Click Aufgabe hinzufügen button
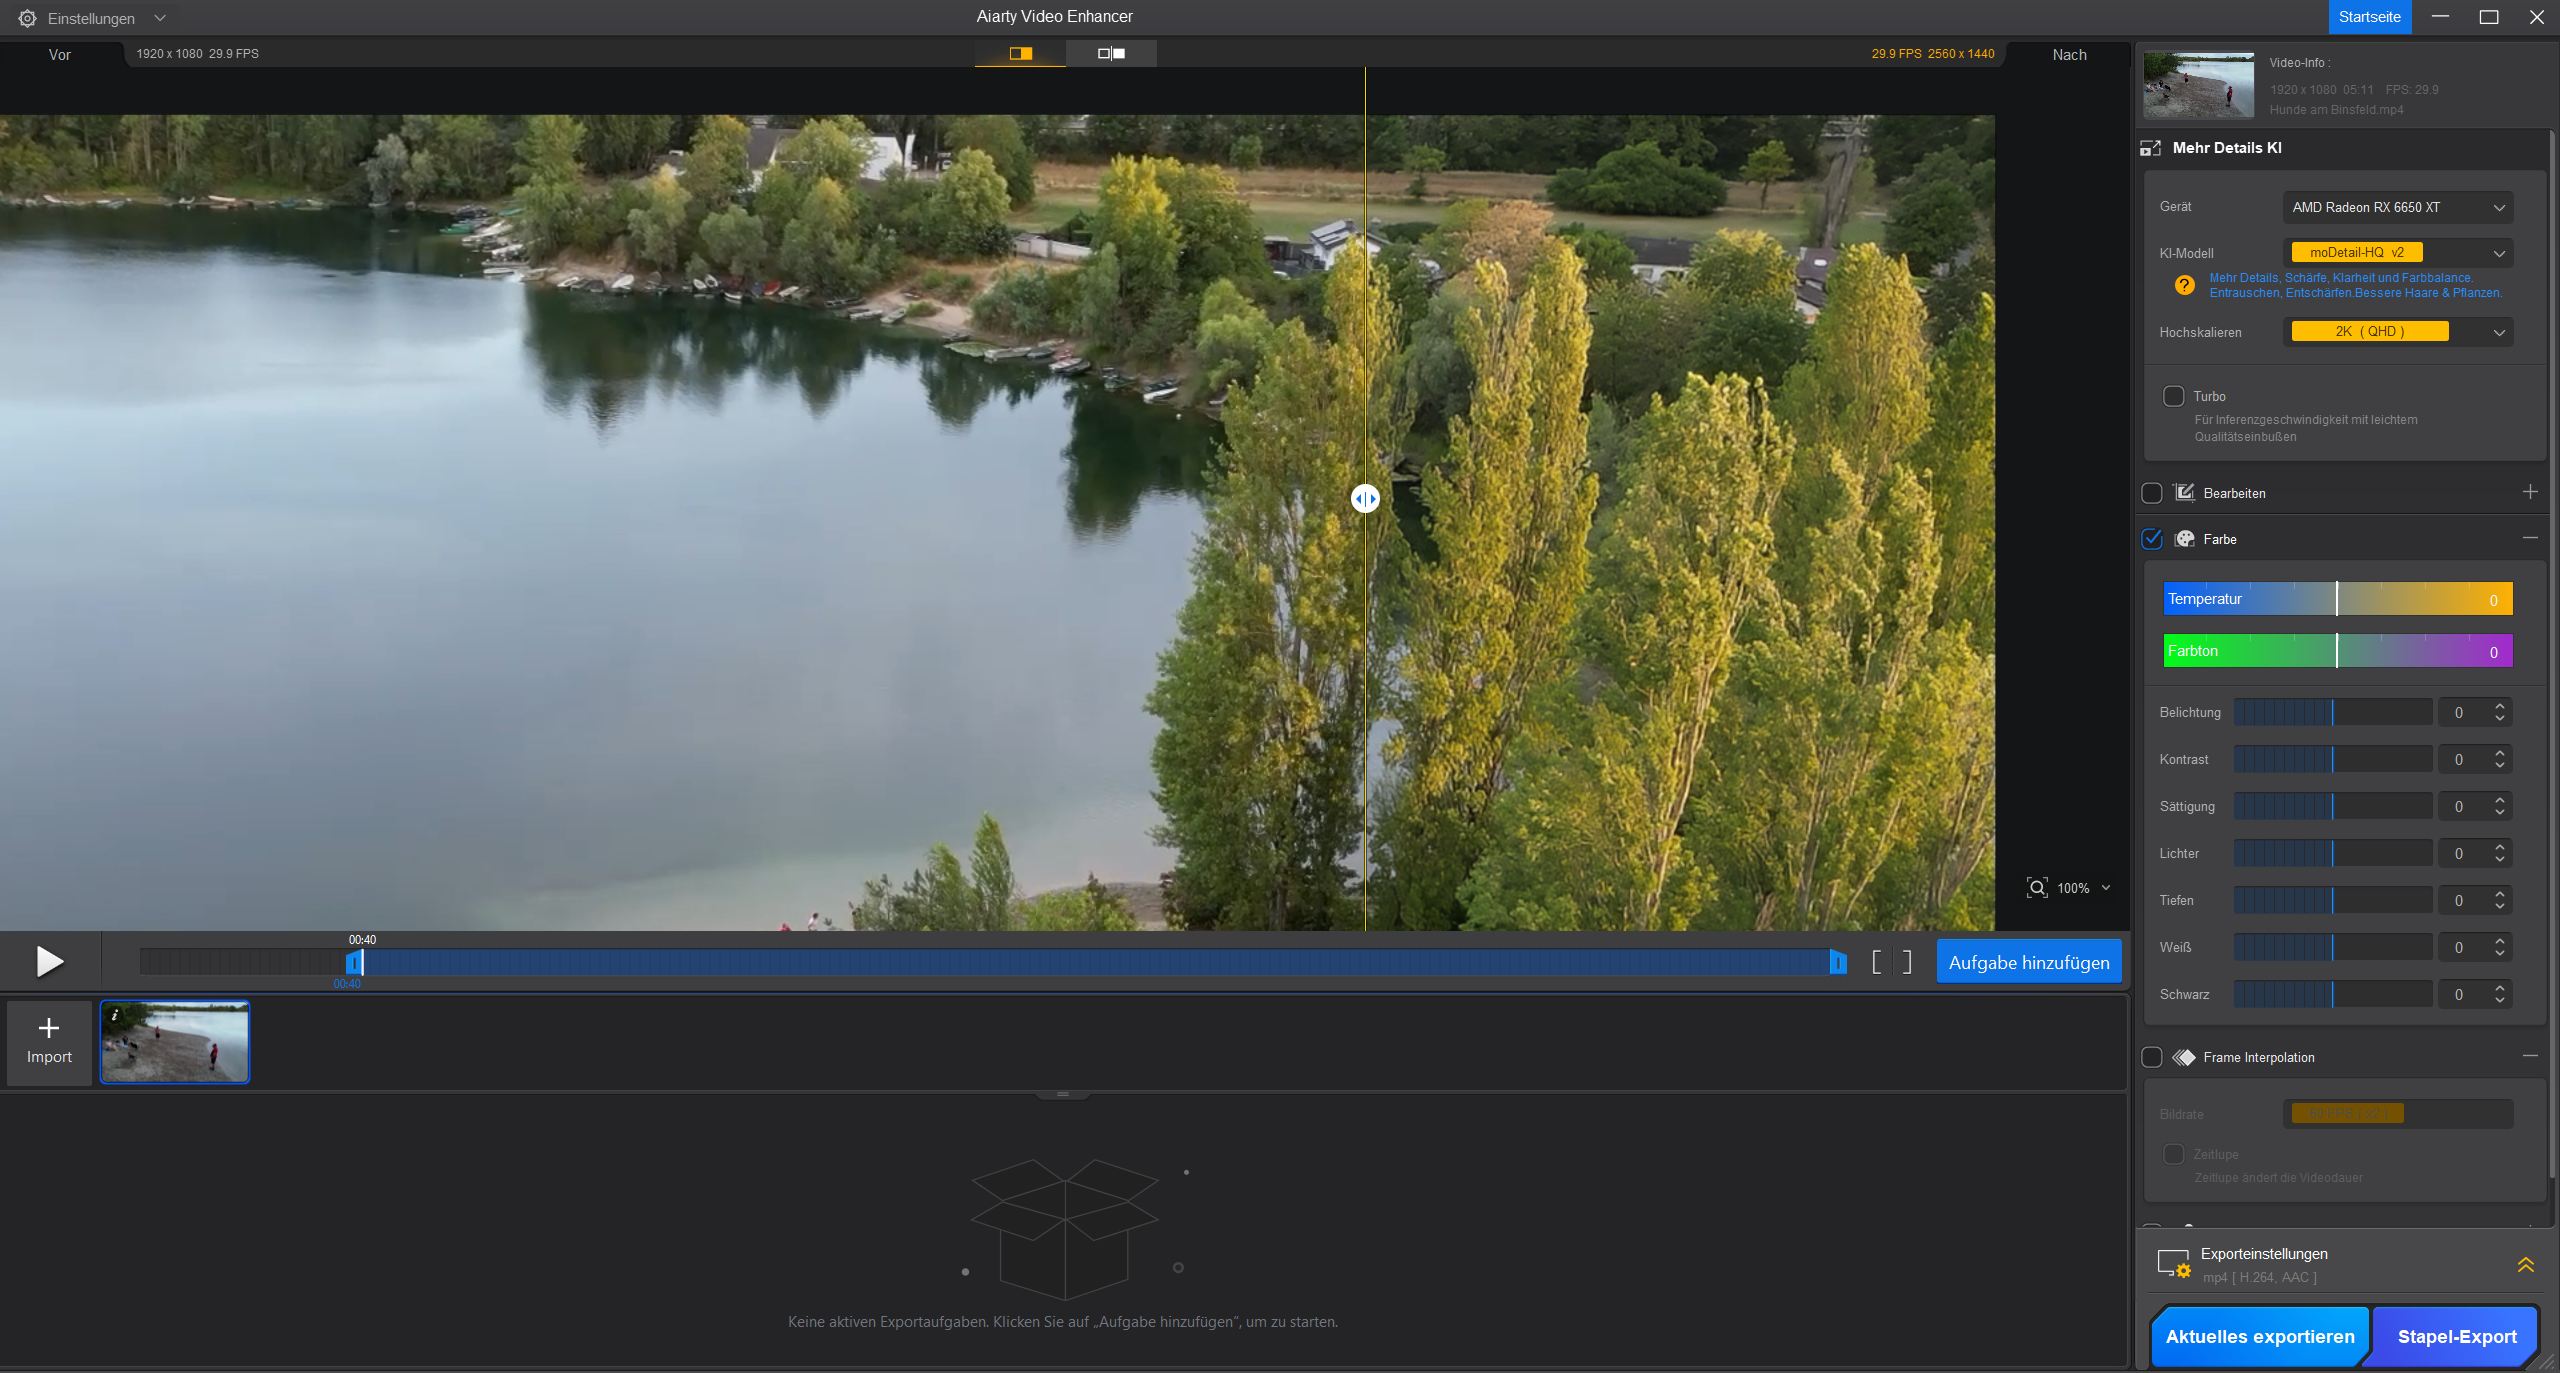Screen dimensions: 2560x1373 click(x=2028, y=962)
